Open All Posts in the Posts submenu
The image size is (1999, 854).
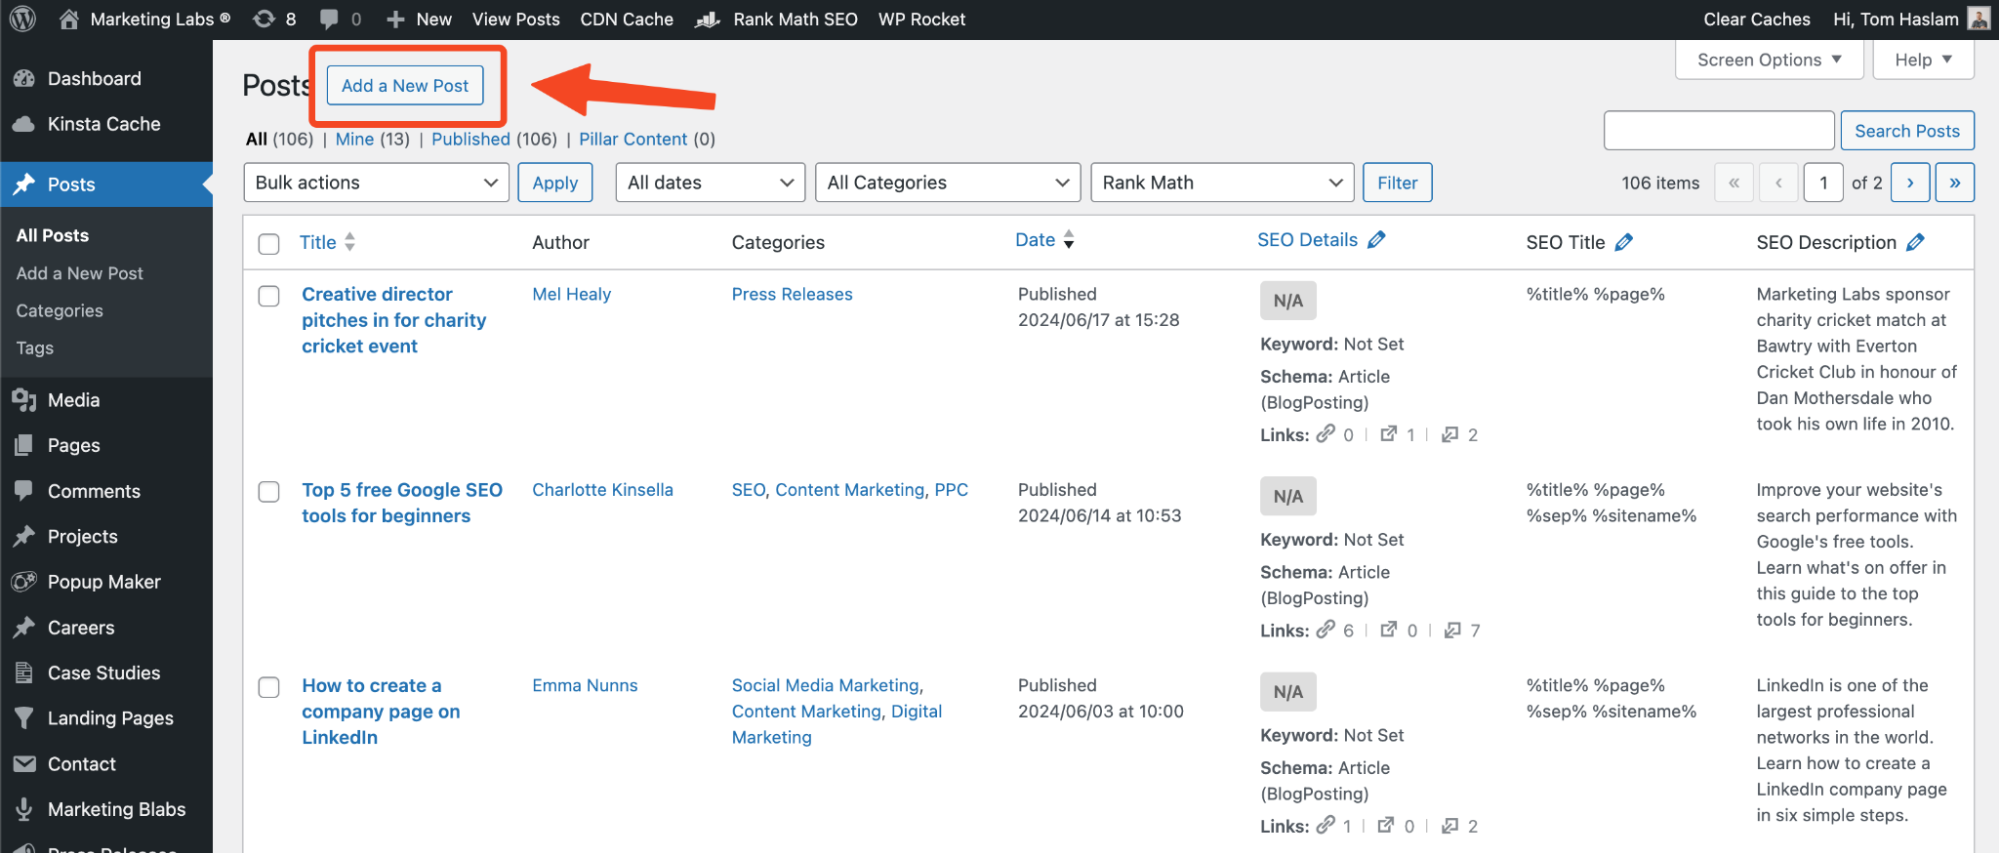click(x=52, y=235)
